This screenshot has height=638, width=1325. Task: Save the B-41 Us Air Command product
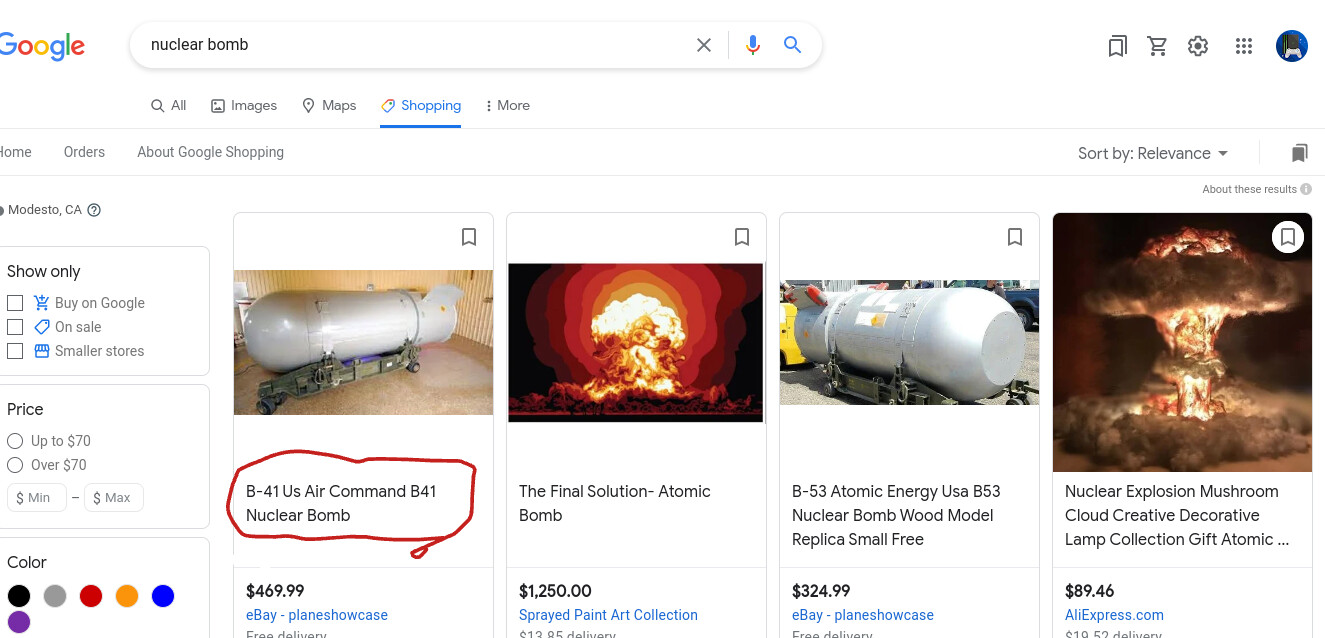coord(469,237)
